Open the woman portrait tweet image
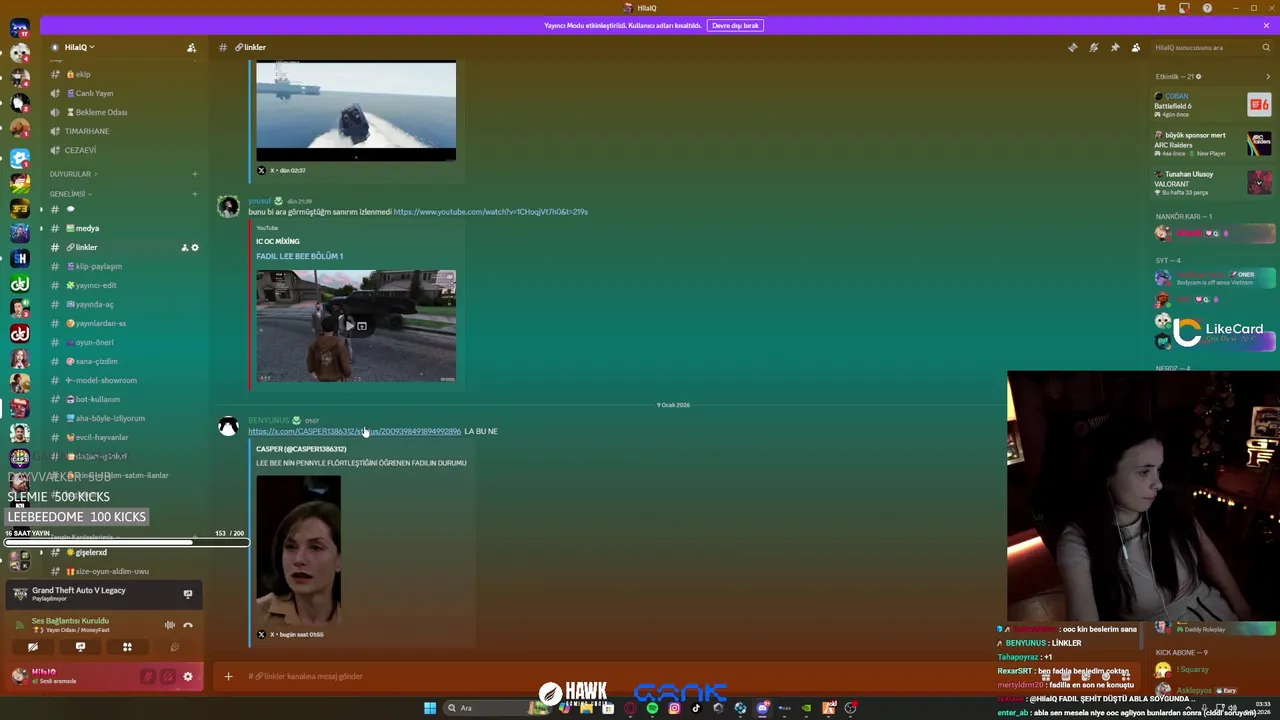This screenshot has height=720, width=1280. tap(298, 550)
